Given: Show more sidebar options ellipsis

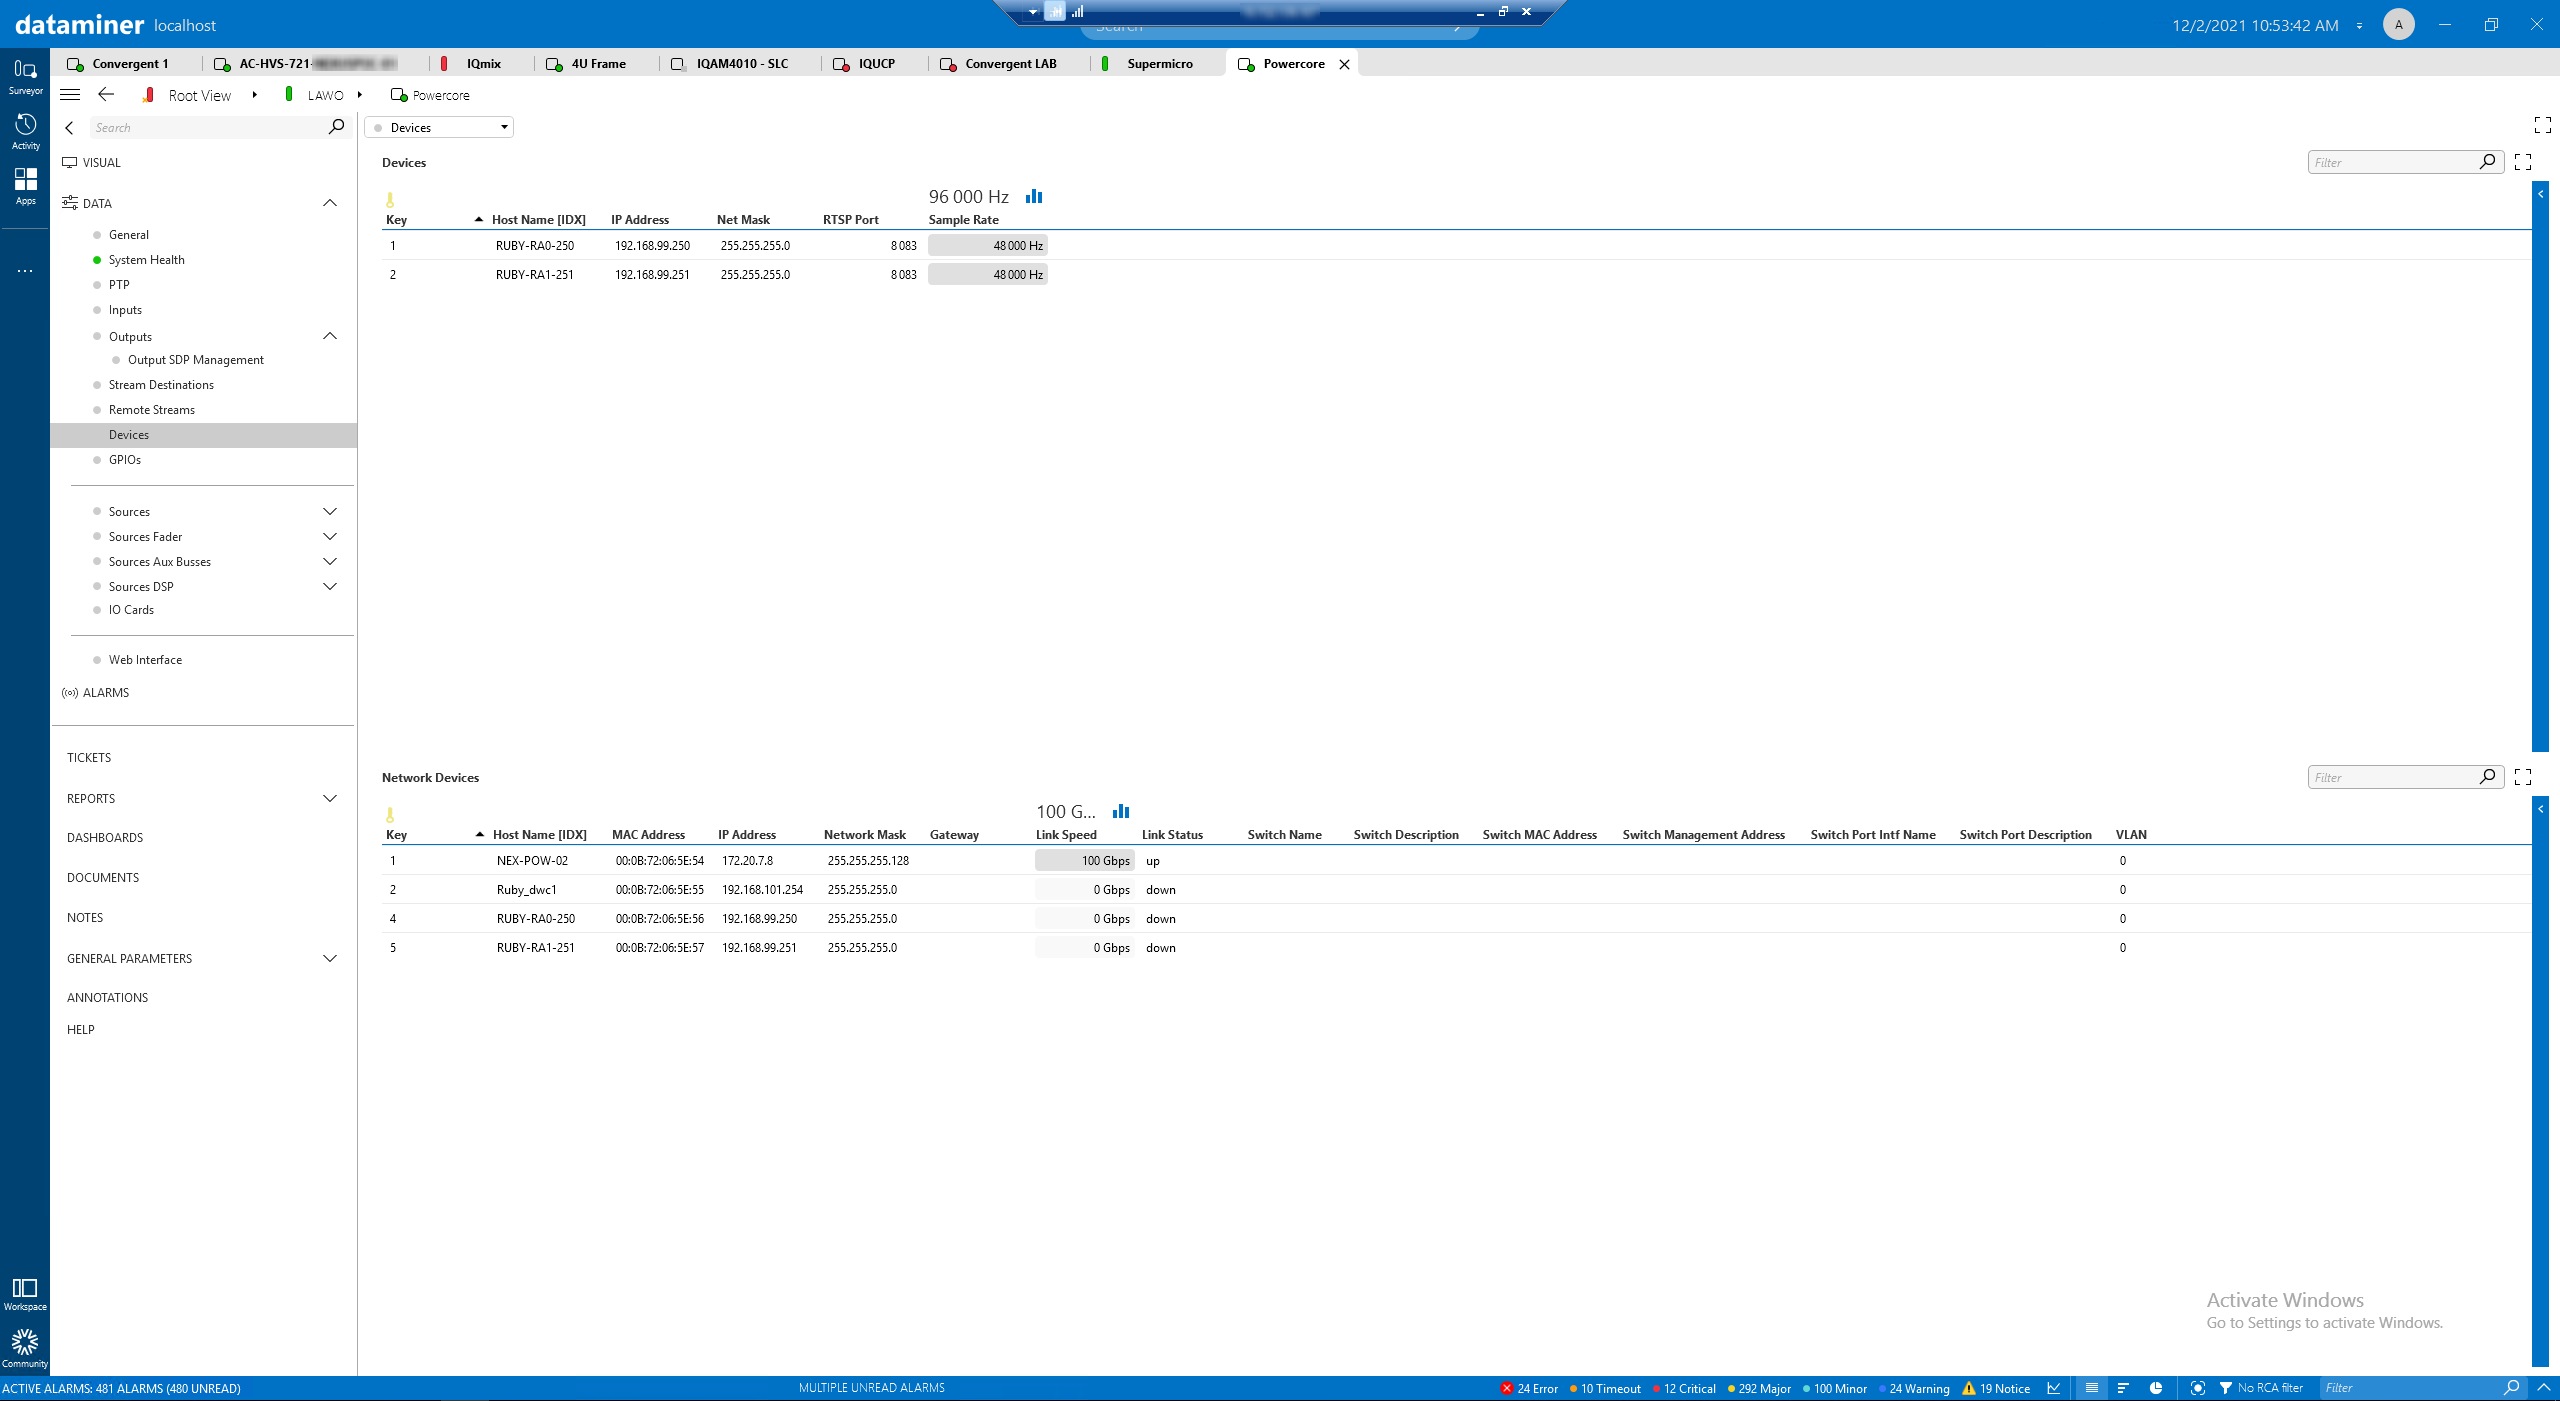Looking at the screenshot, I should 25,271.
